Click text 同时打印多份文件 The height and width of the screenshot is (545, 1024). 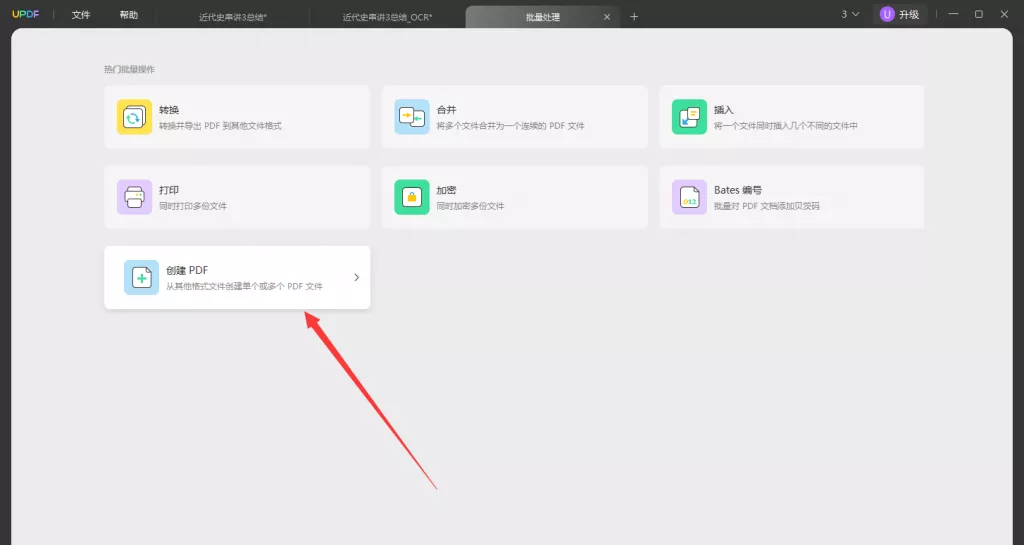(193, 206)
